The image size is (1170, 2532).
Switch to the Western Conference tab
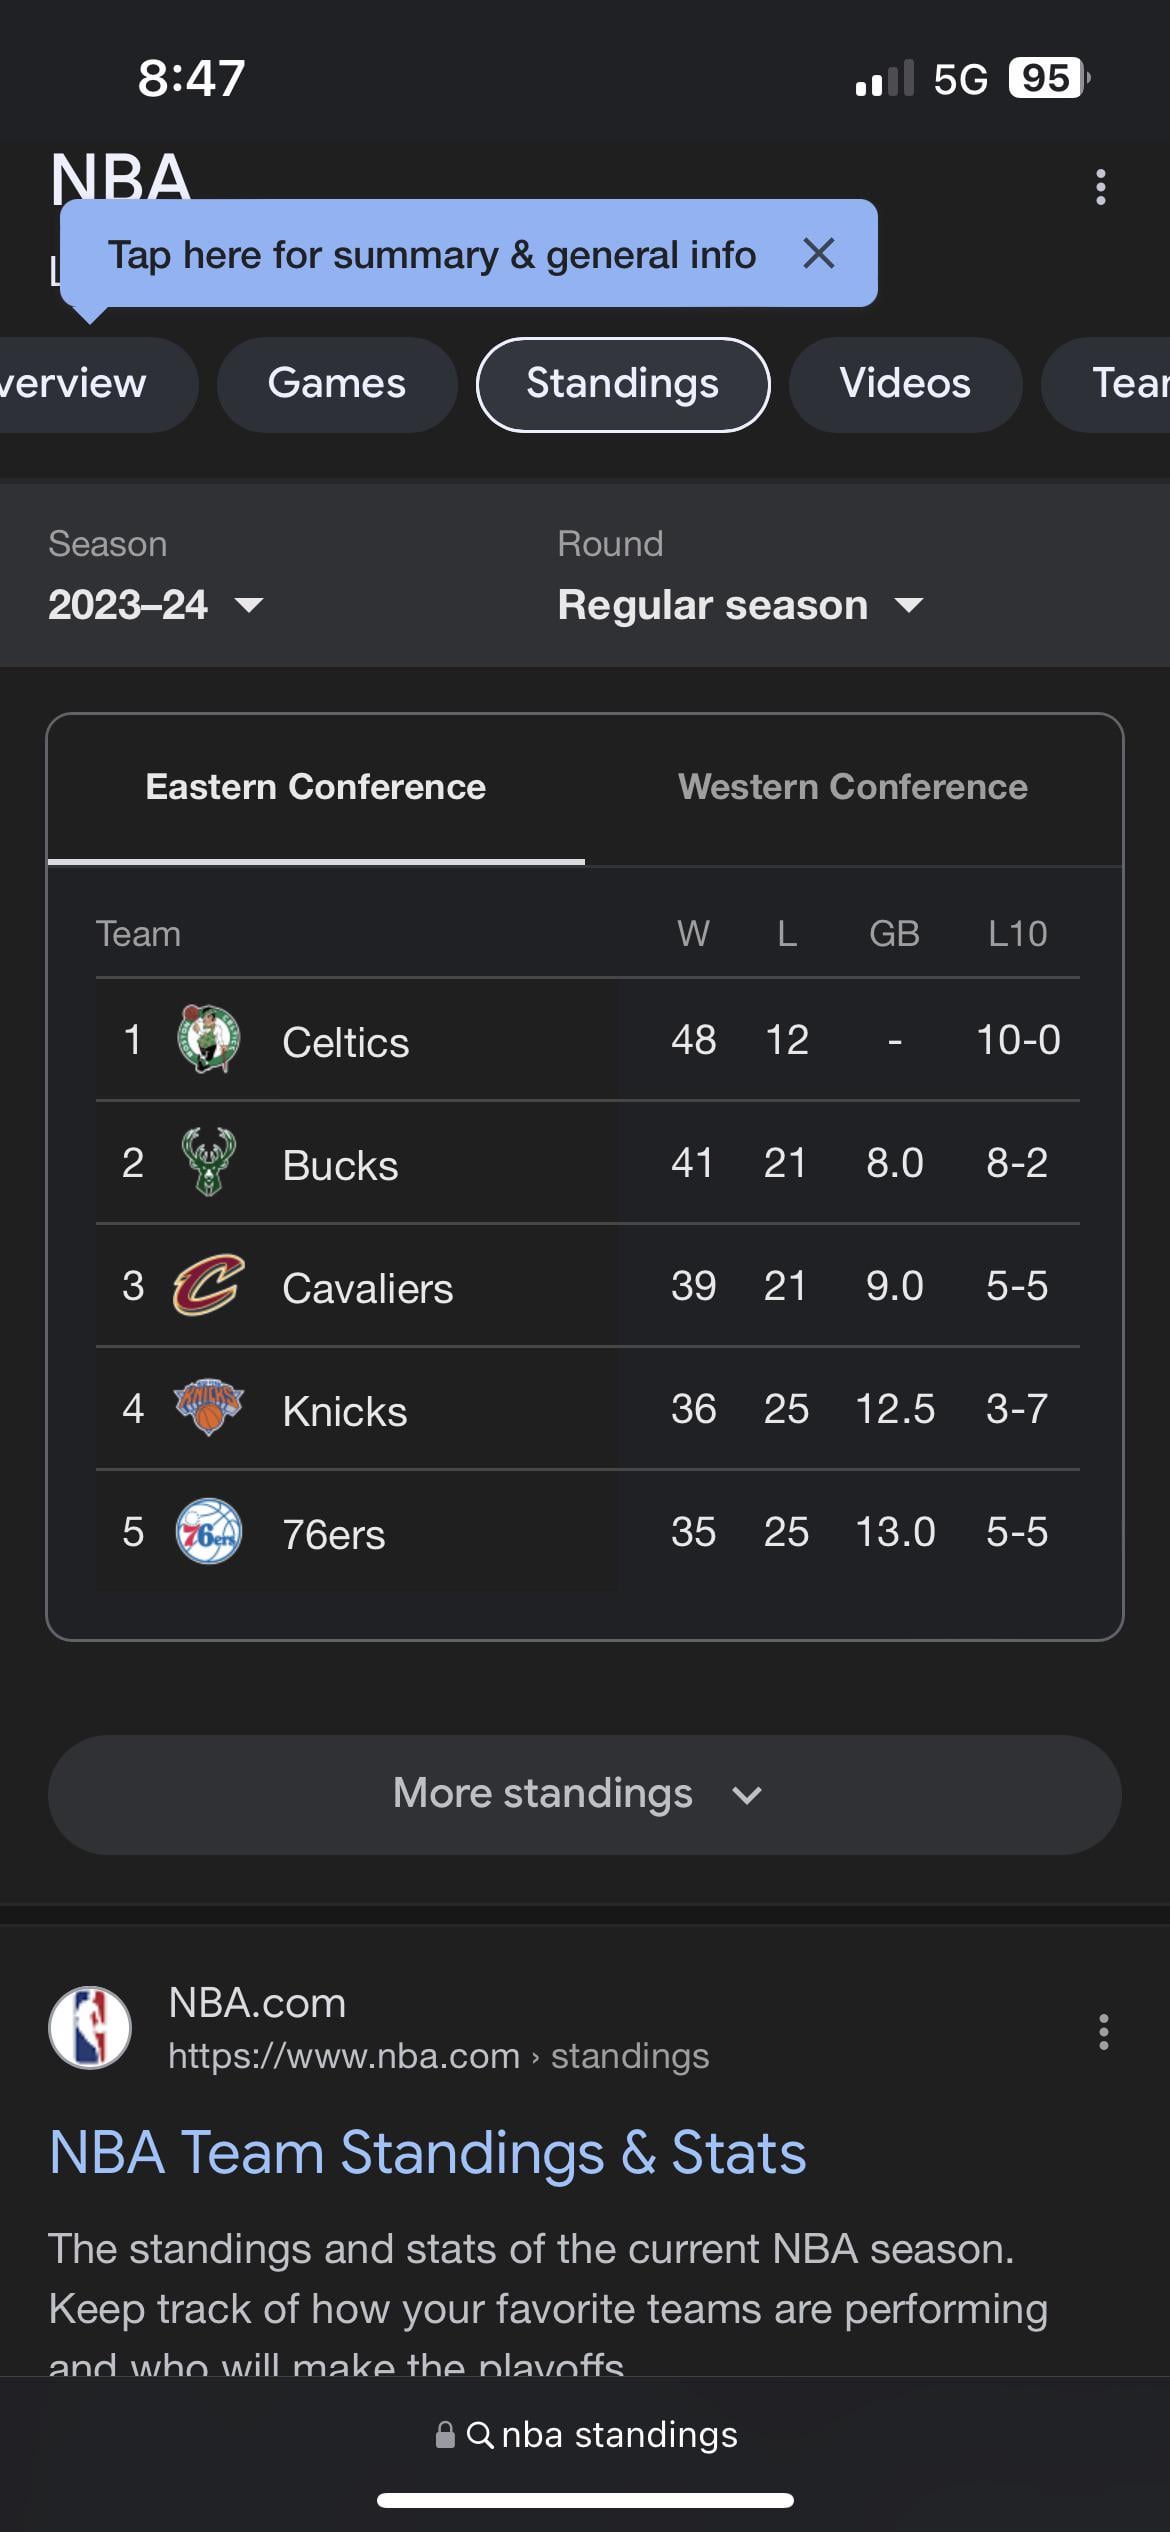[853, 787]
